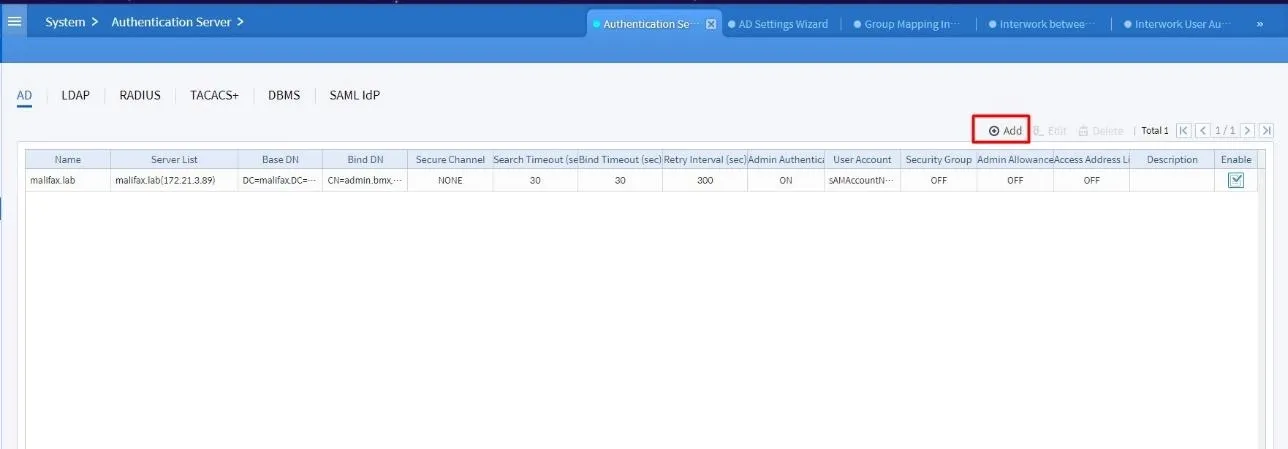
Task: Switch to the RADIUS tab
Action: tap(140, 96)
